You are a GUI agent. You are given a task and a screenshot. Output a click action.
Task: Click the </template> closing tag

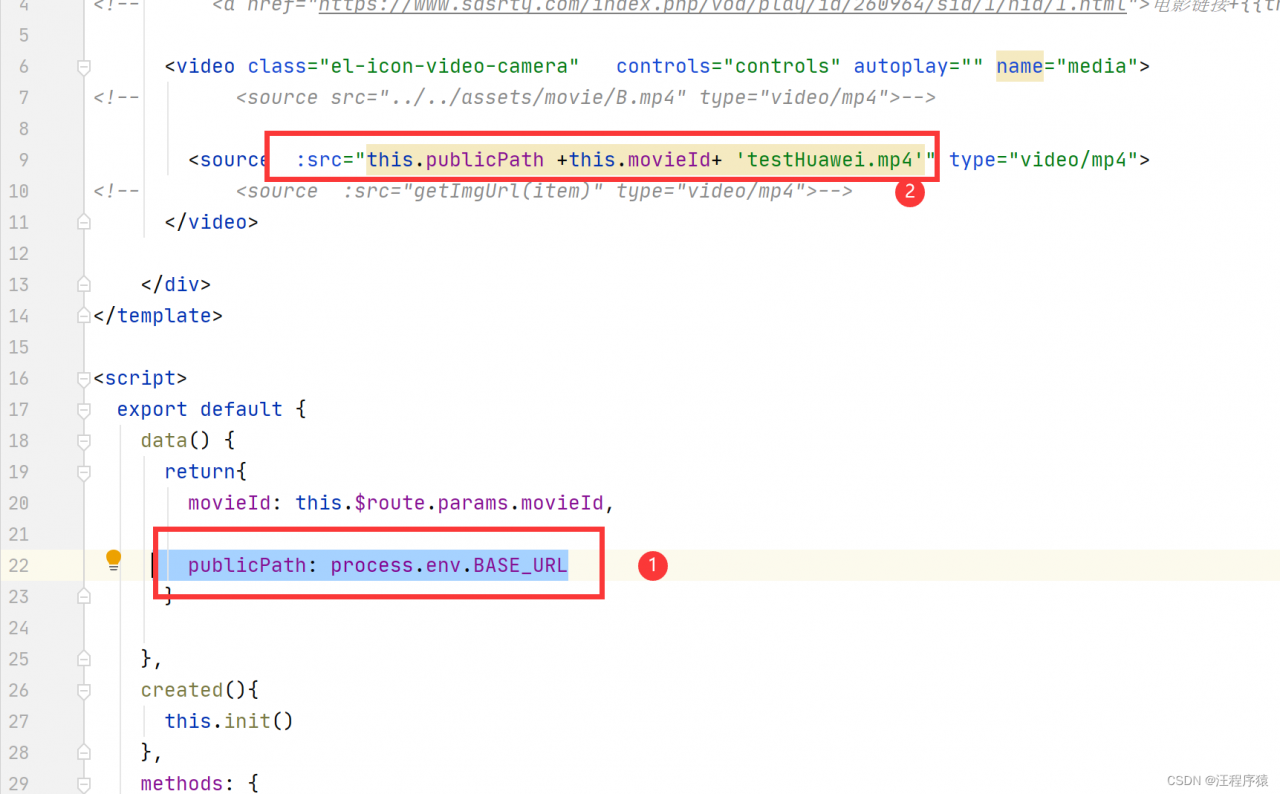coord(158,316)
